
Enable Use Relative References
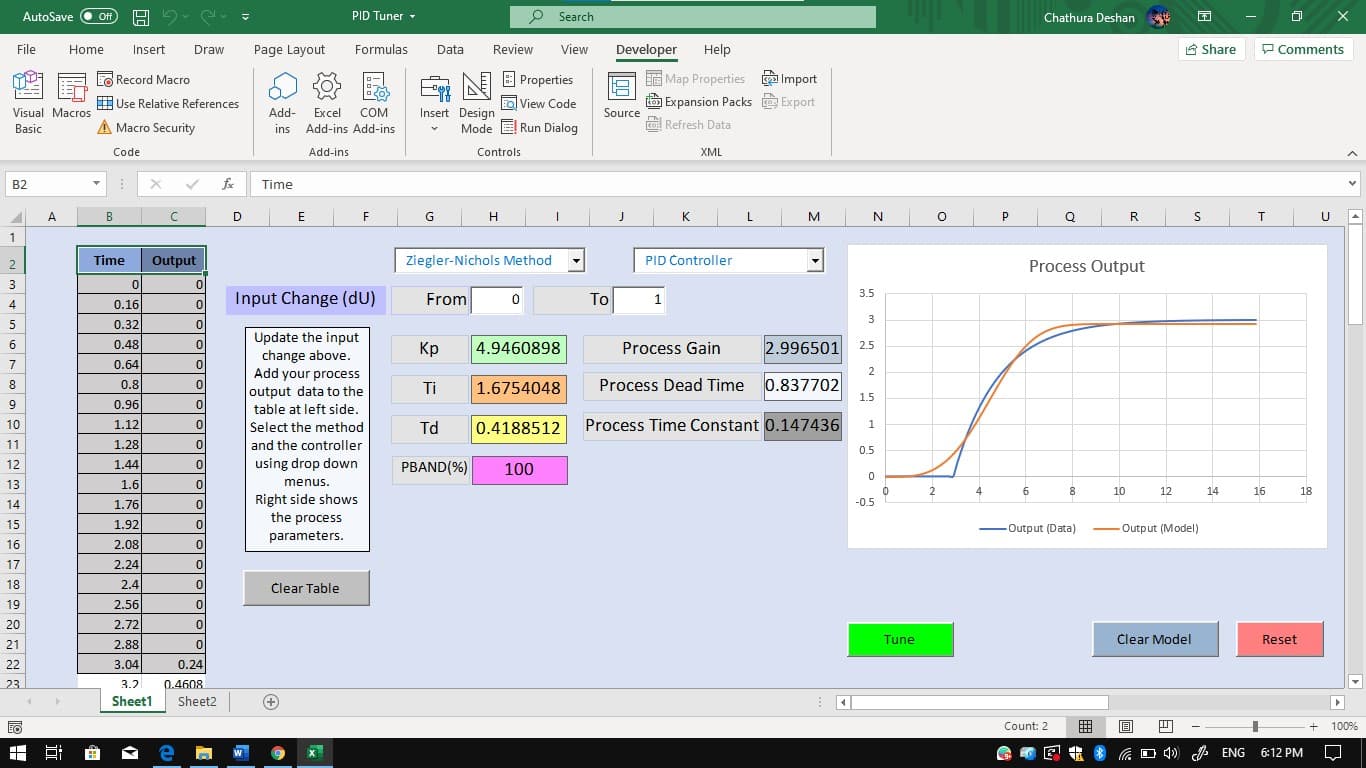(168, 103)
